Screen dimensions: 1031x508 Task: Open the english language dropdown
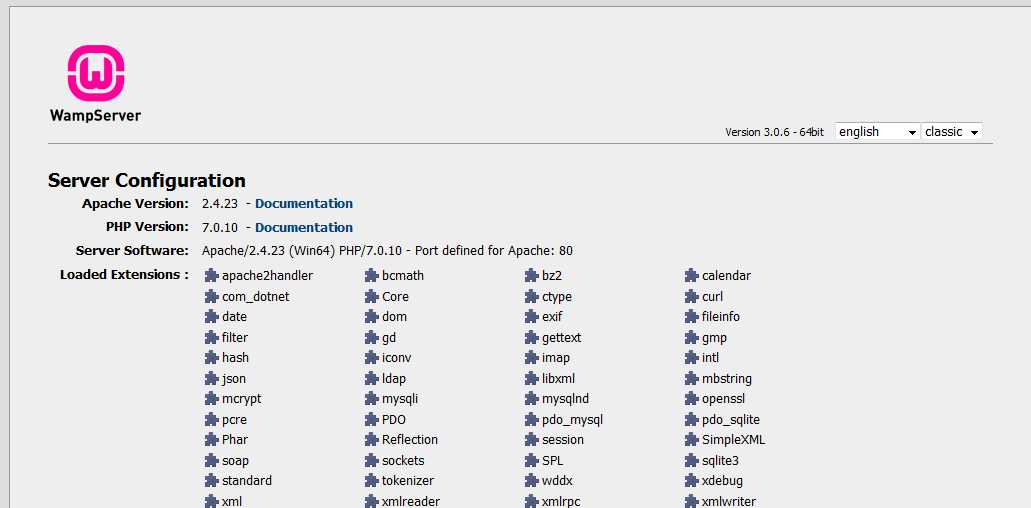pyautogui.click(x=877, y=131)
